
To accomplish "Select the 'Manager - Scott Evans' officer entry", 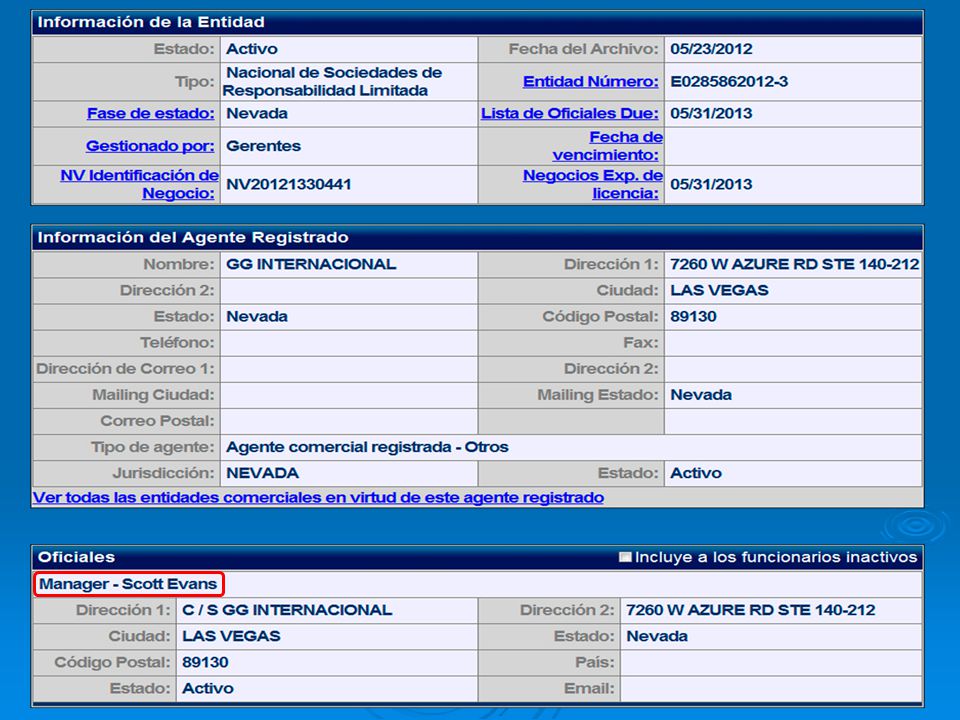I will (x=128, y=584).
